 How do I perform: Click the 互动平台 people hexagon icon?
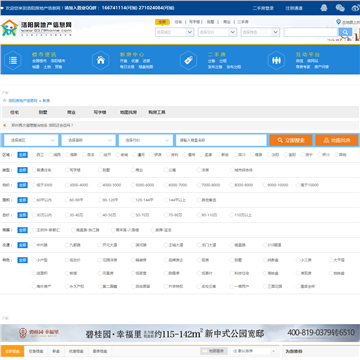[x=276, y=60]
